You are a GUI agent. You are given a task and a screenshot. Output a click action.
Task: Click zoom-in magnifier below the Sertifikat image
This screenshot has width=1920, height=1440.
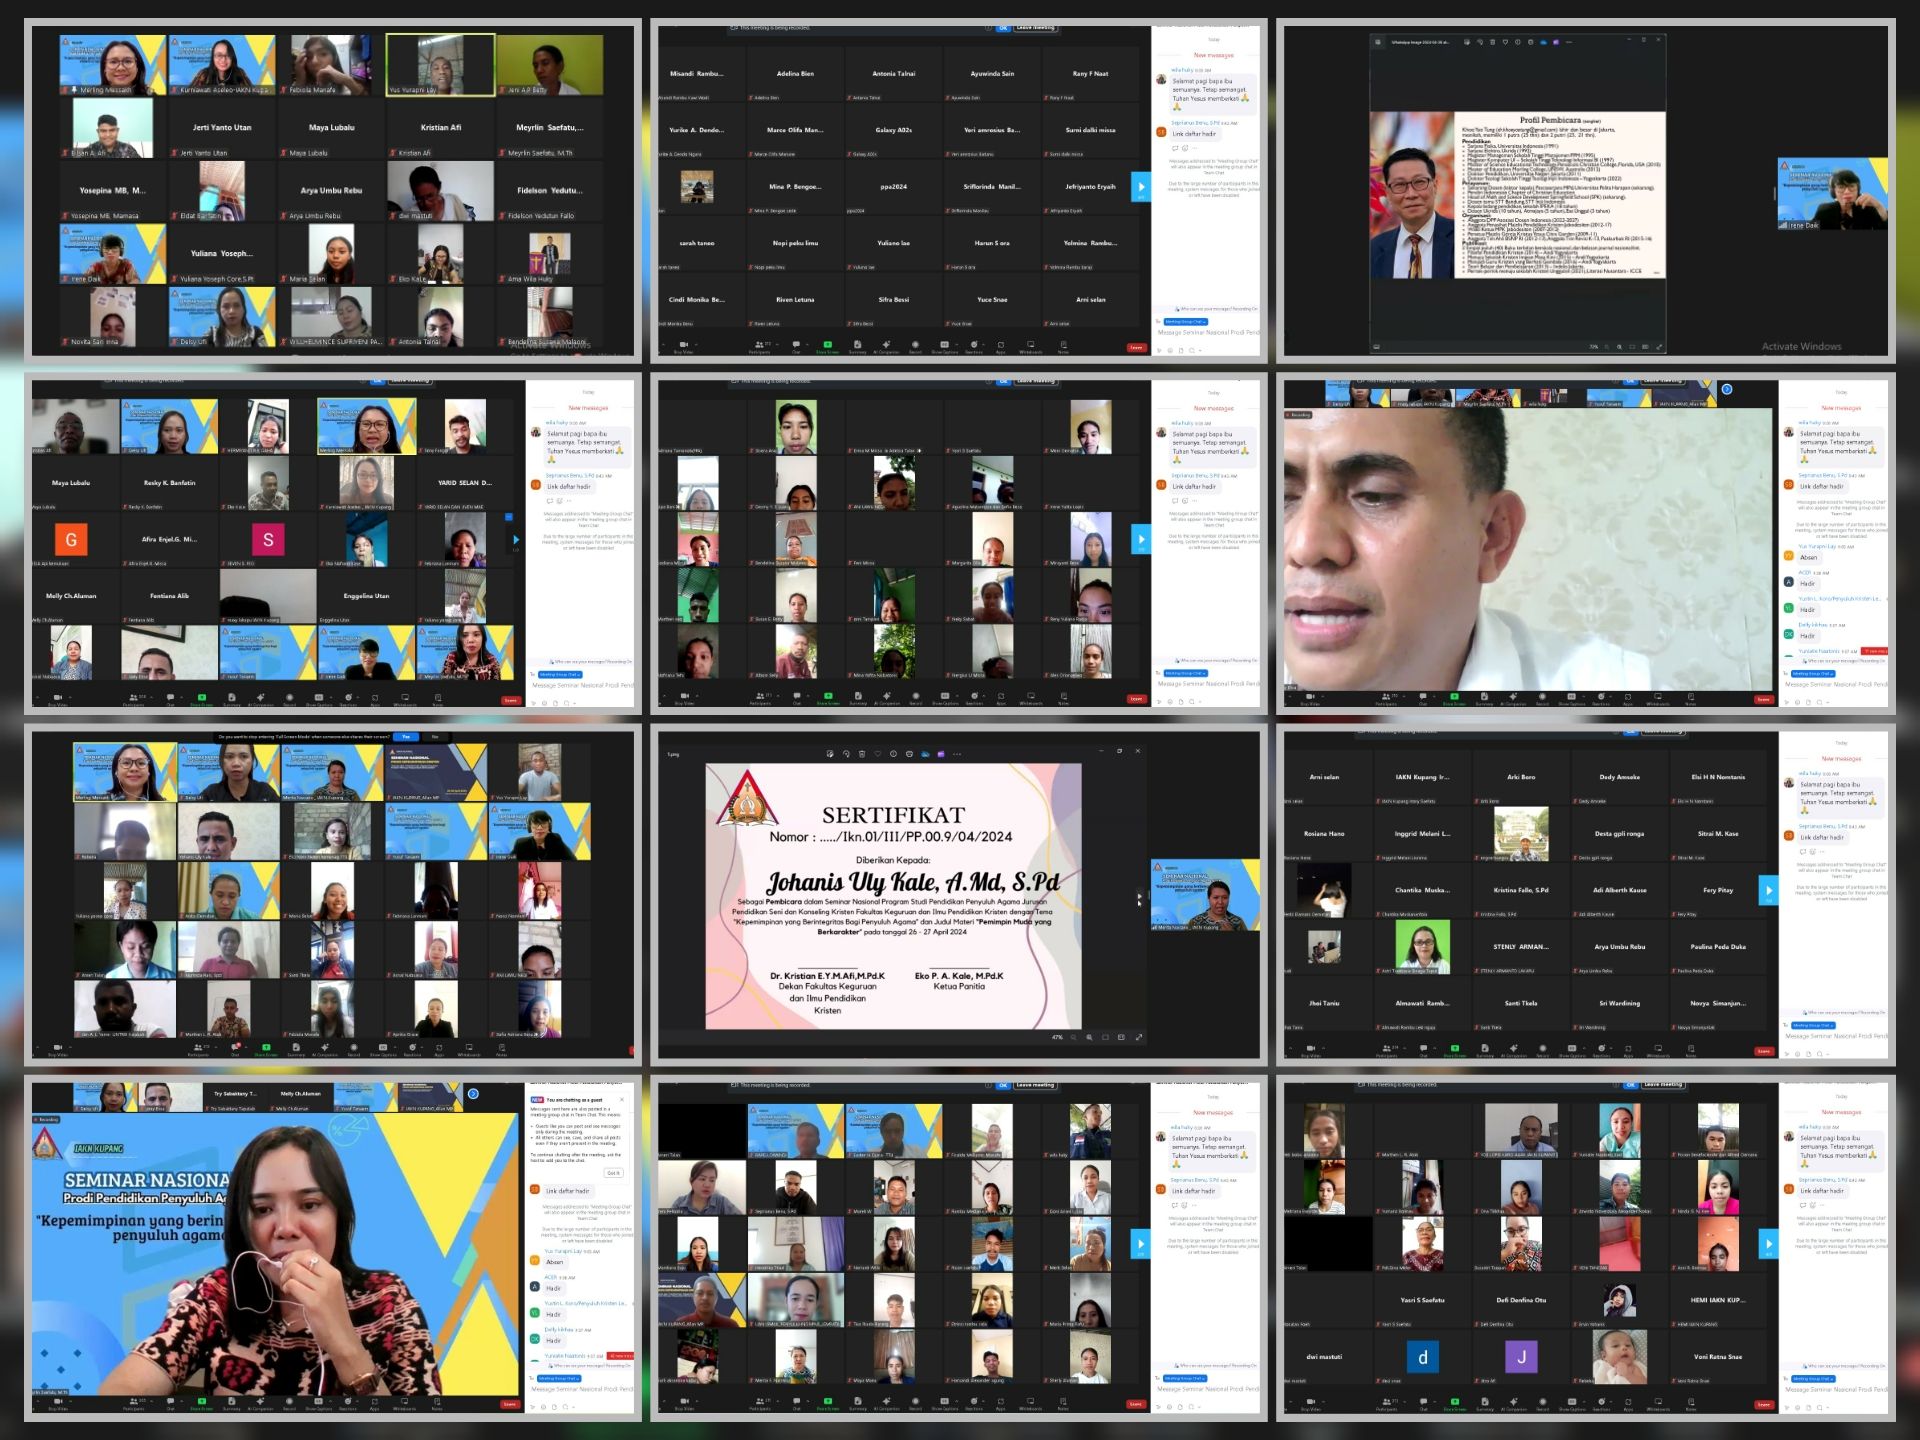tap(1089, 1037)
